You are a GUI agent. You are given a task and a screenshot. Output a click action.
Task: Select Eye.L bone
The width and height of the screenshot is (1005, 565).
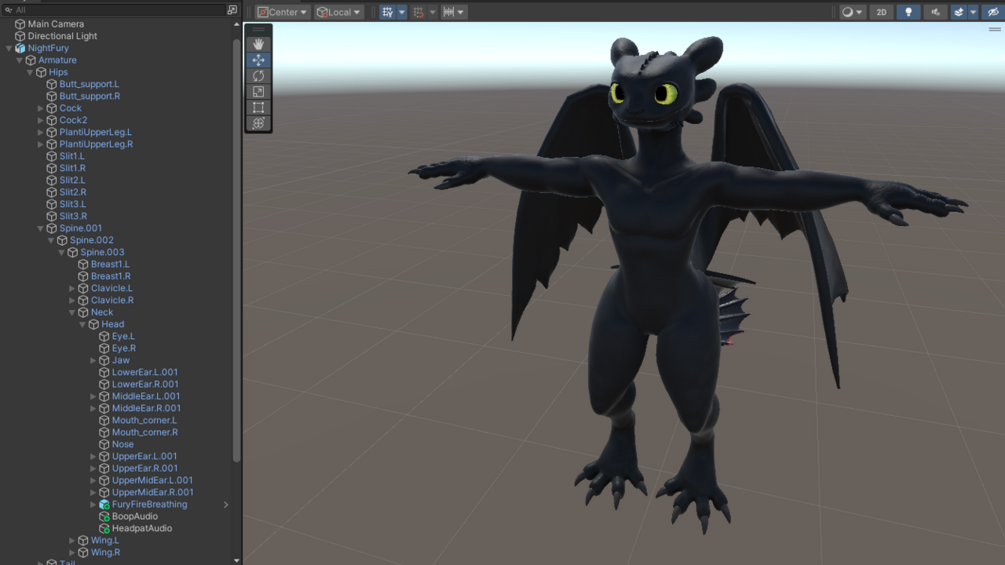pos(123,336)
